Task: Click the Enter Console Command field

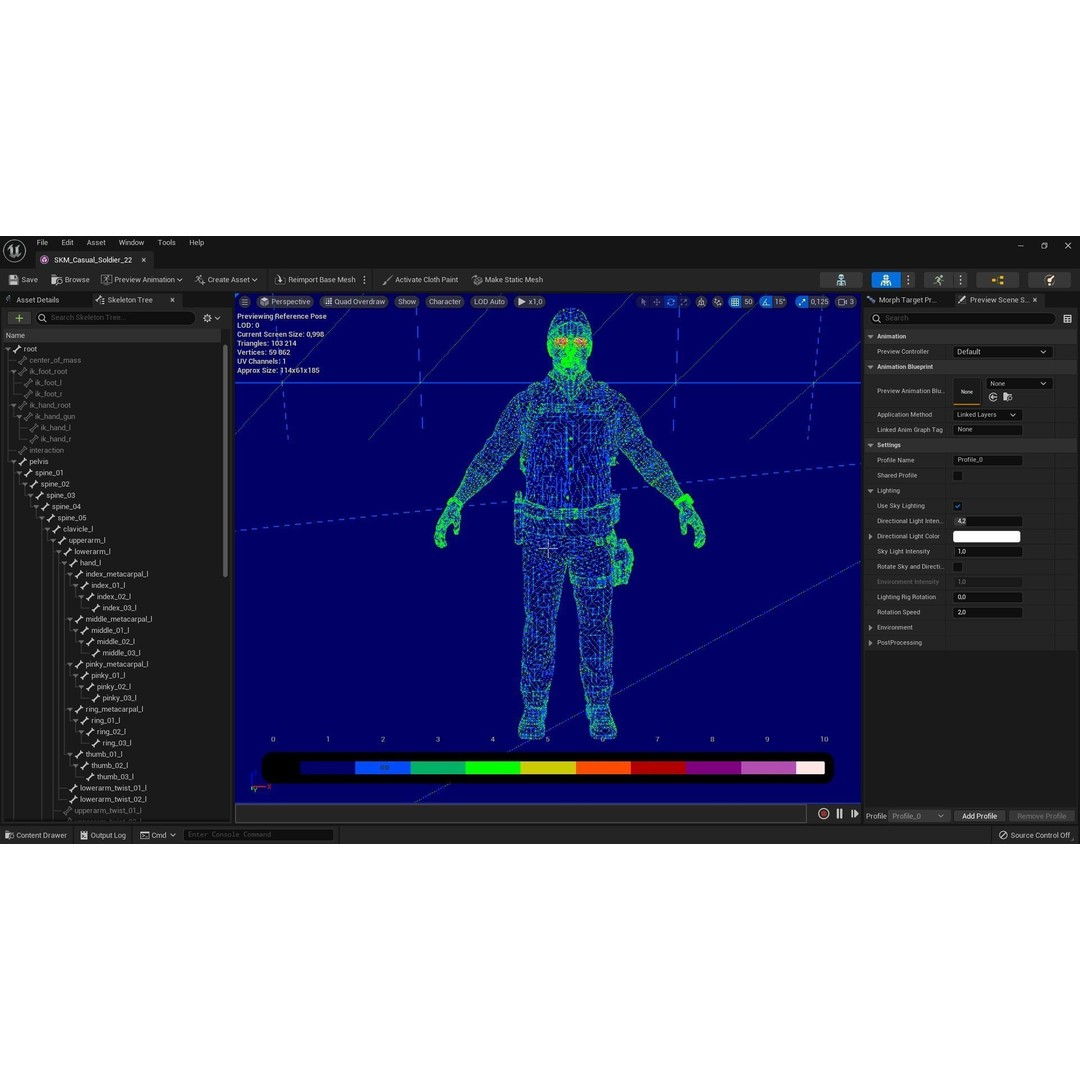Action: click(258, 835)
